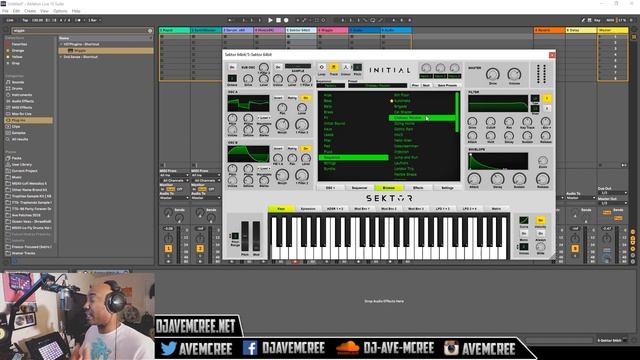Open Drums category in browser sidebar

tap(17, 88)
